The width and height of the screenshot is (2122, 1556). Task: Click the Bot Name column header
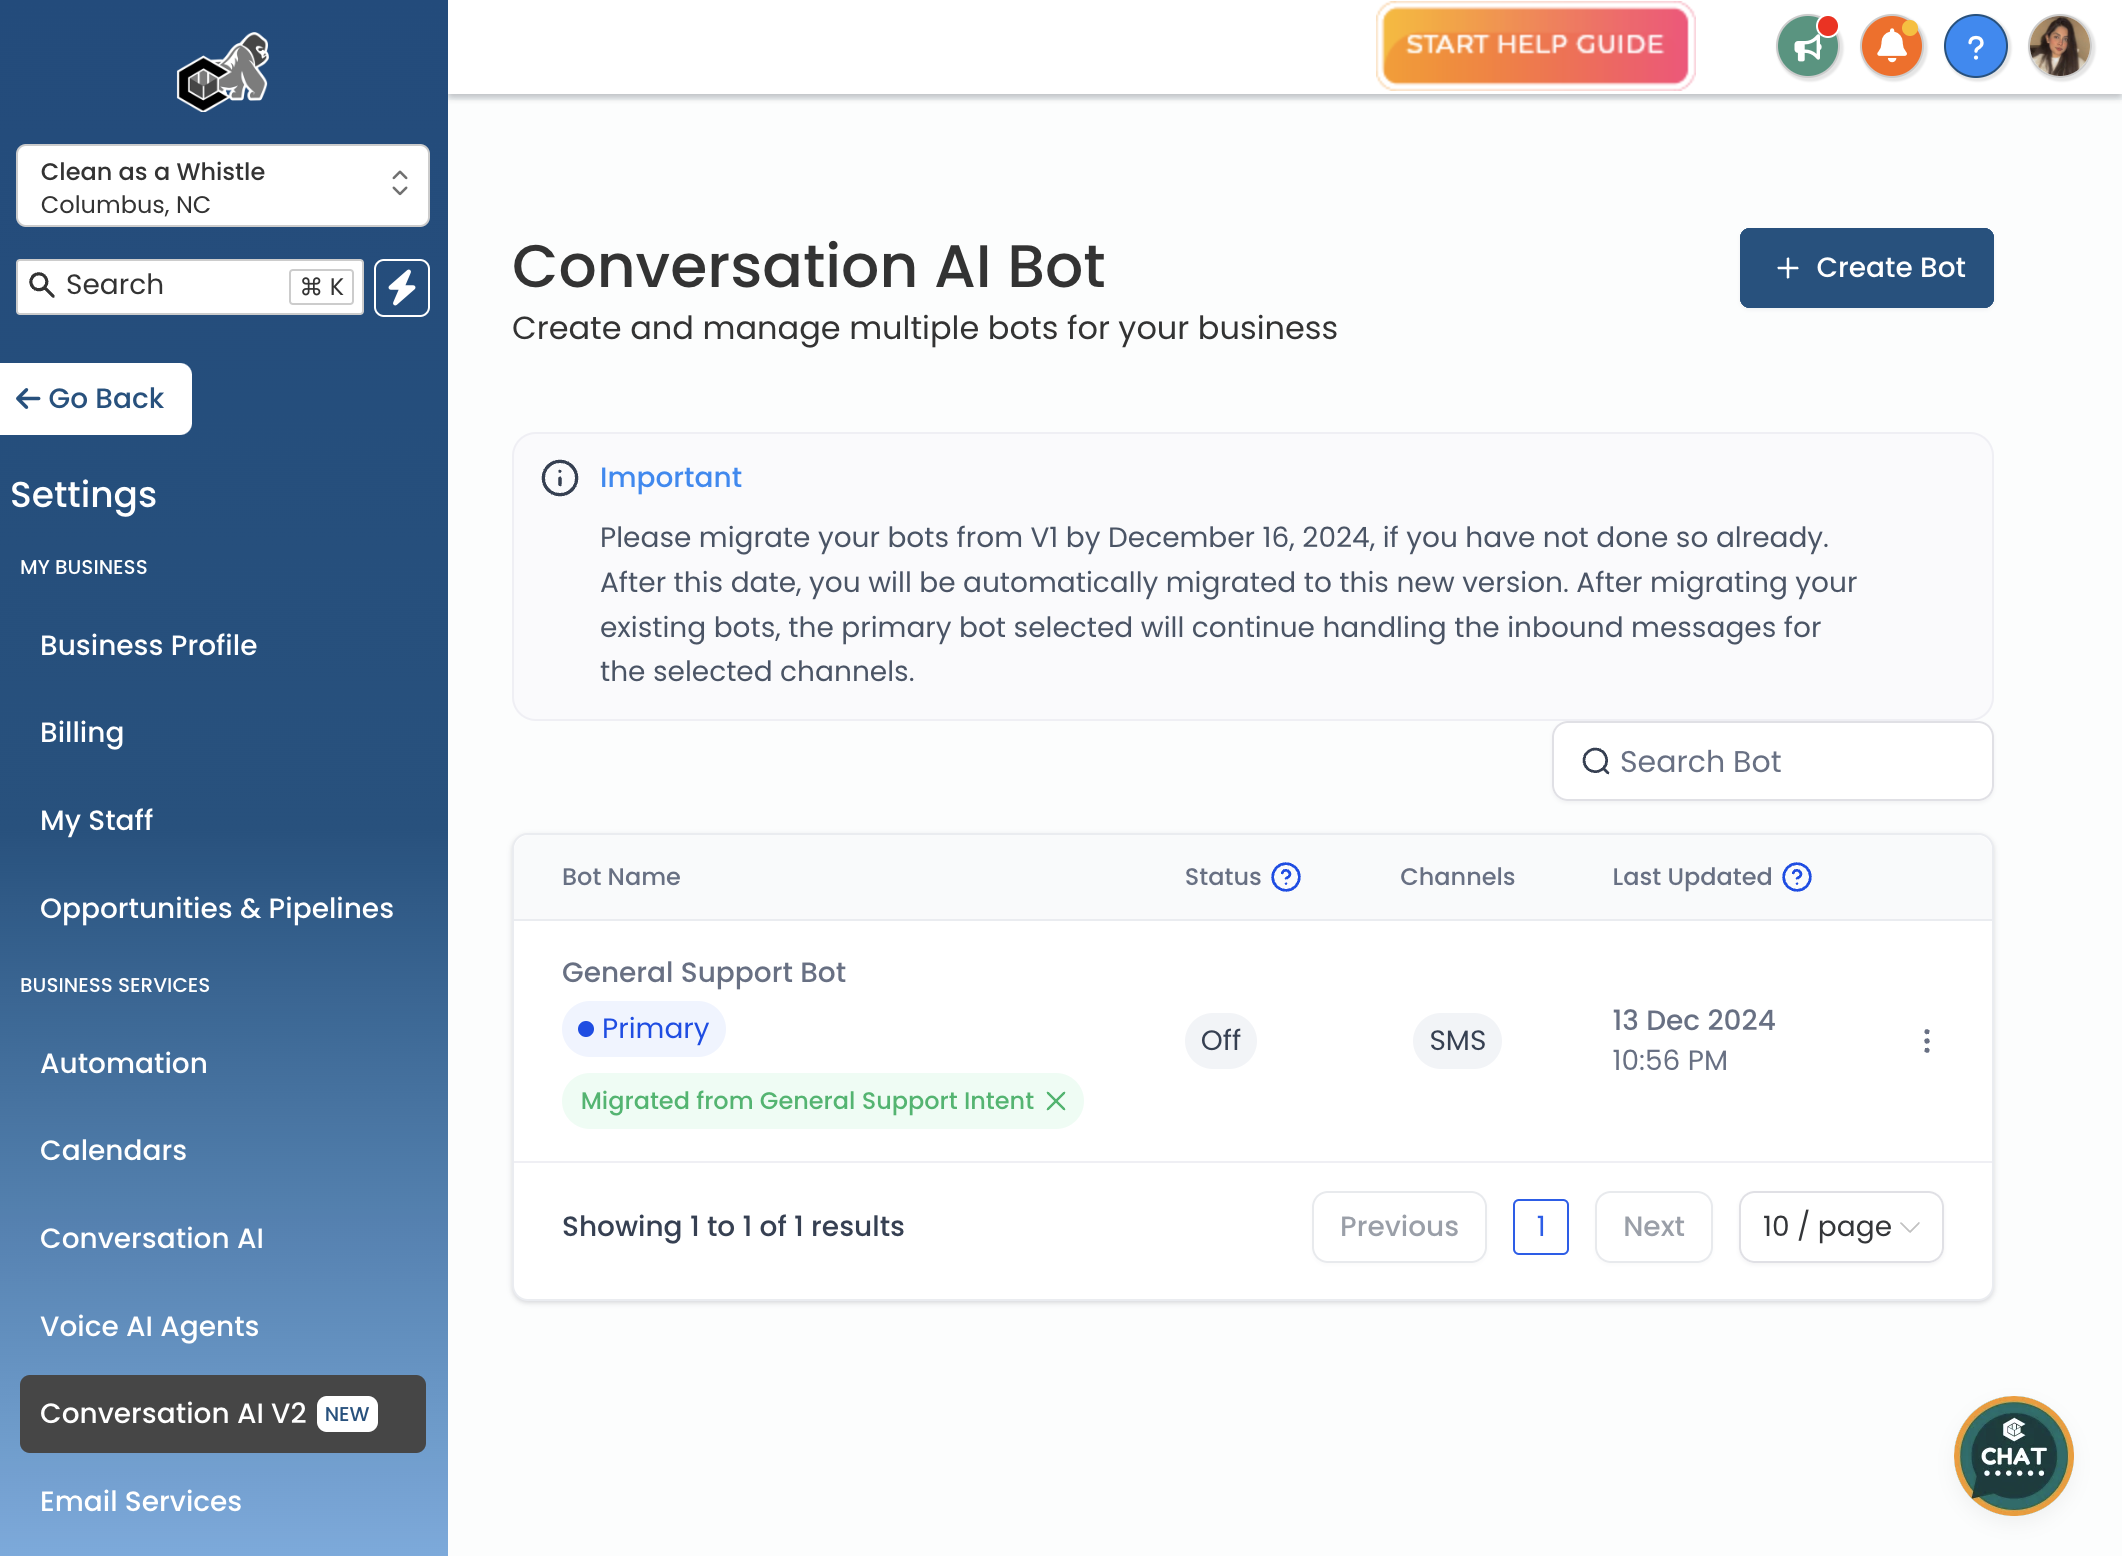click(x=621, y=877)
